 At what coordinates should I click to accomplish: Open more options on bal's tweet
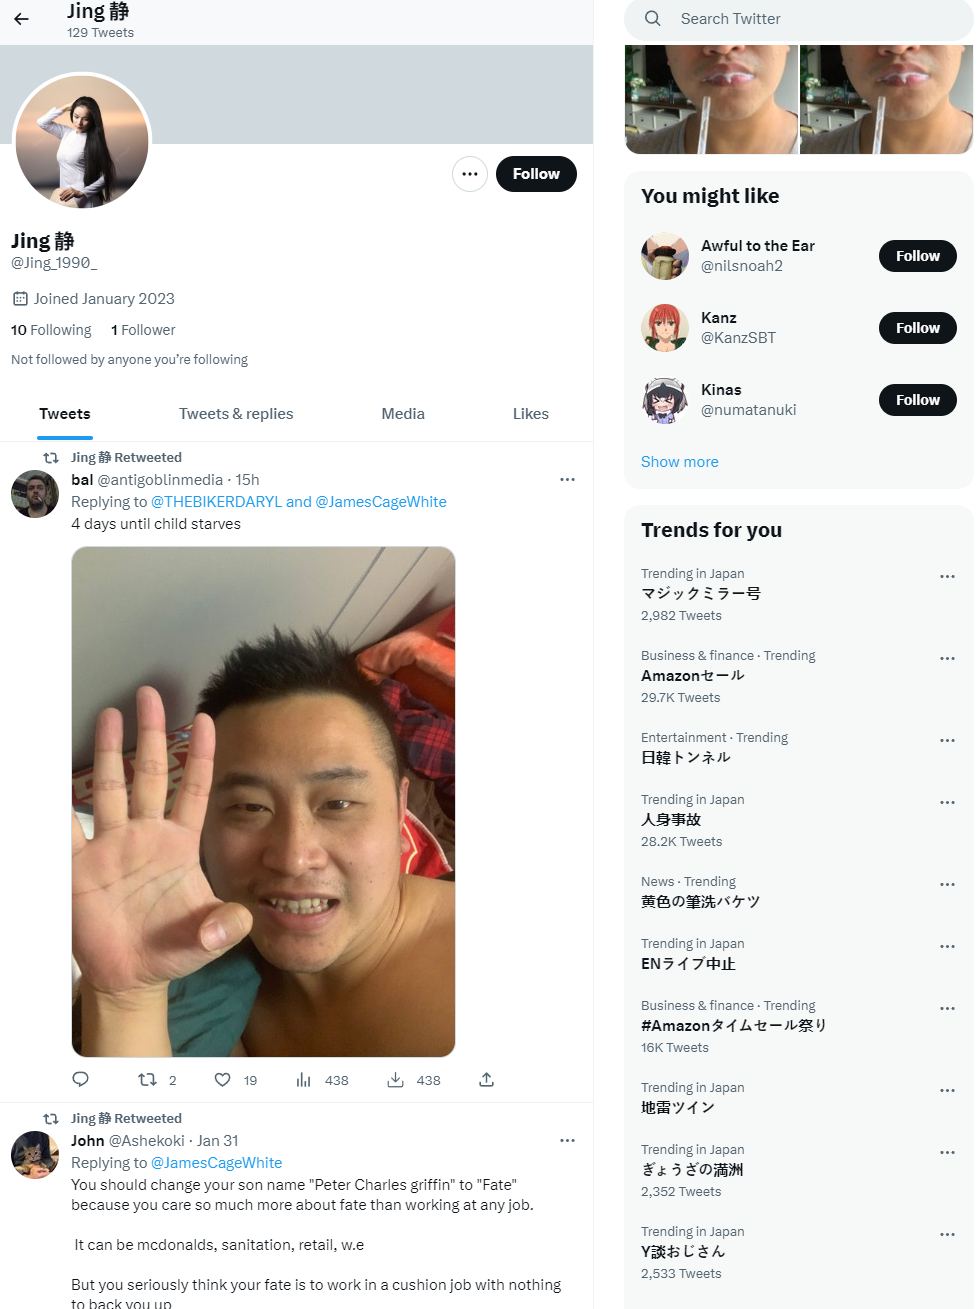(x=567, y=480)
